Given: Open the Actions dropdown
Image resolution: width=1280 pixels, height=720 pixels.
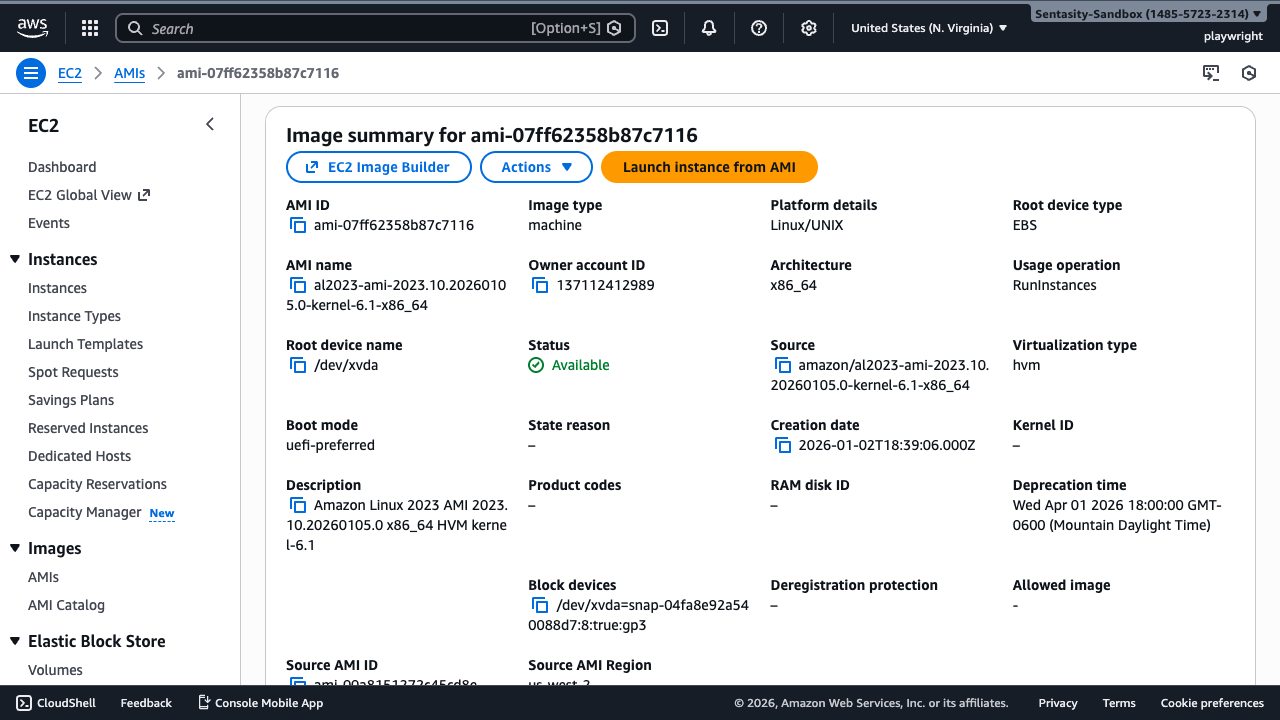Looking at the screenshot, I should [x=536, y=167].
